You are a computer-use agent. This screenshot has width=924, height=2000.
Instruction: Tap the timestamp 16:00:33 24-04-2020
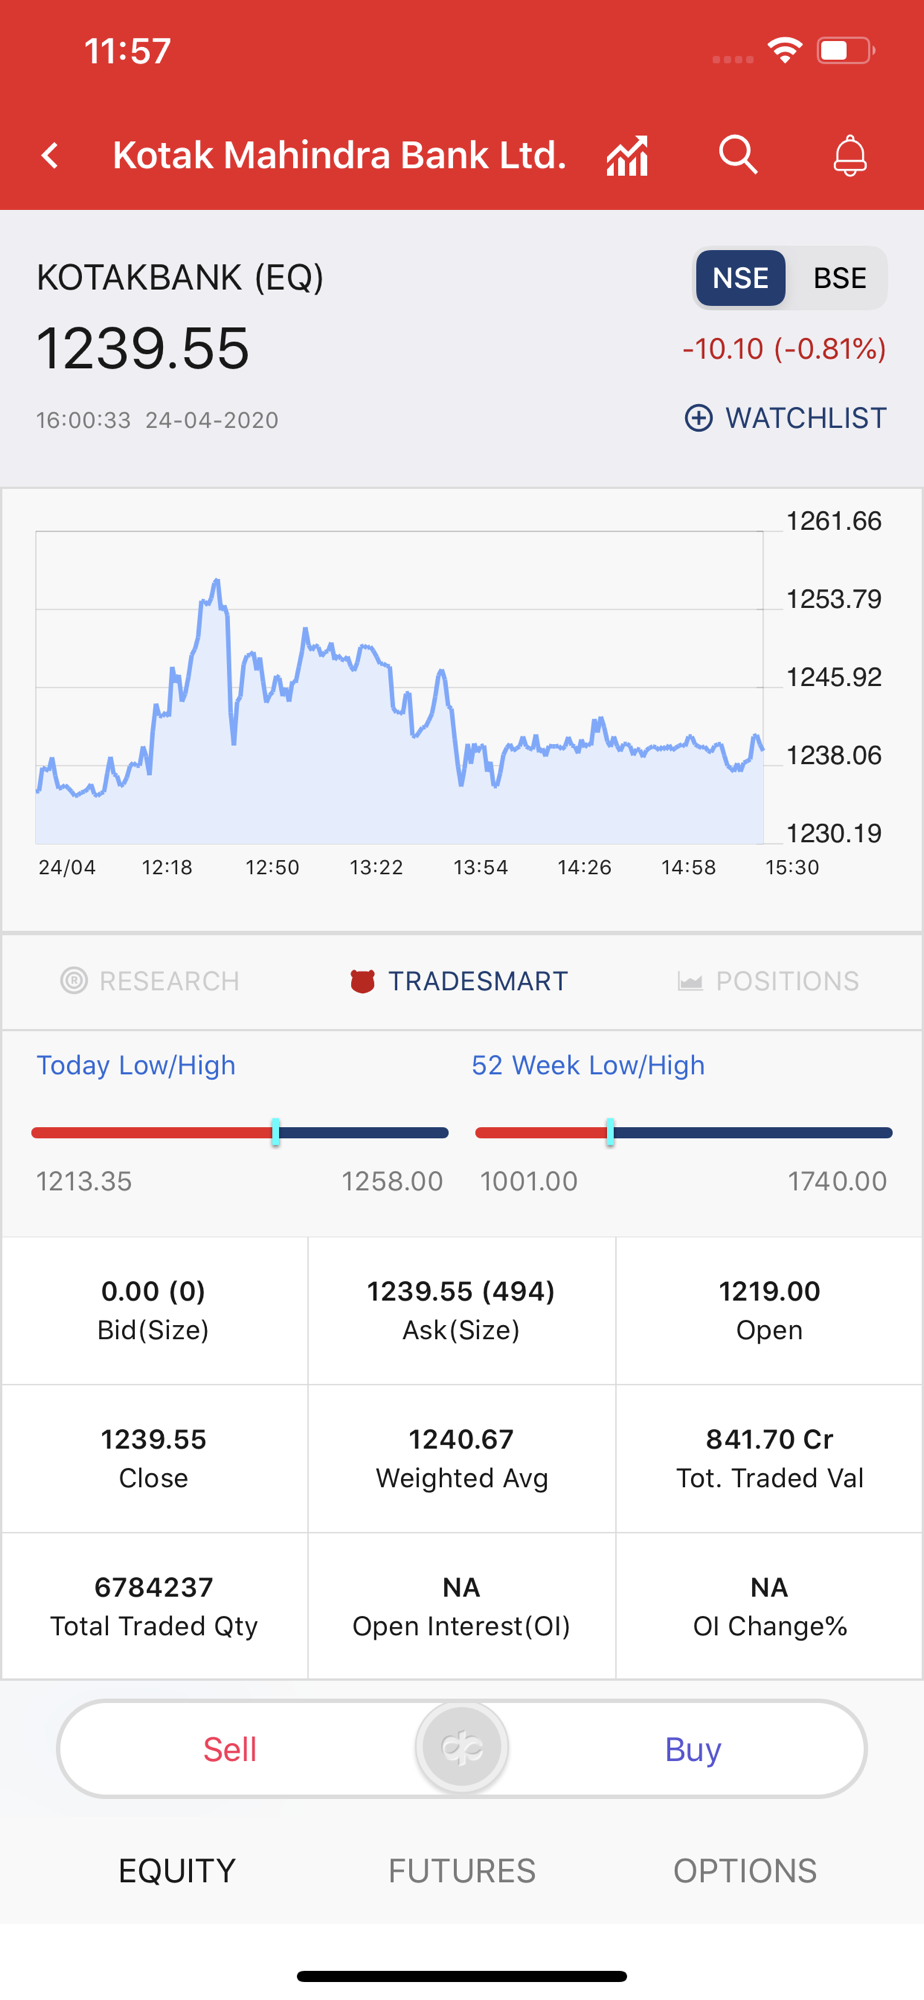[157, 420]
